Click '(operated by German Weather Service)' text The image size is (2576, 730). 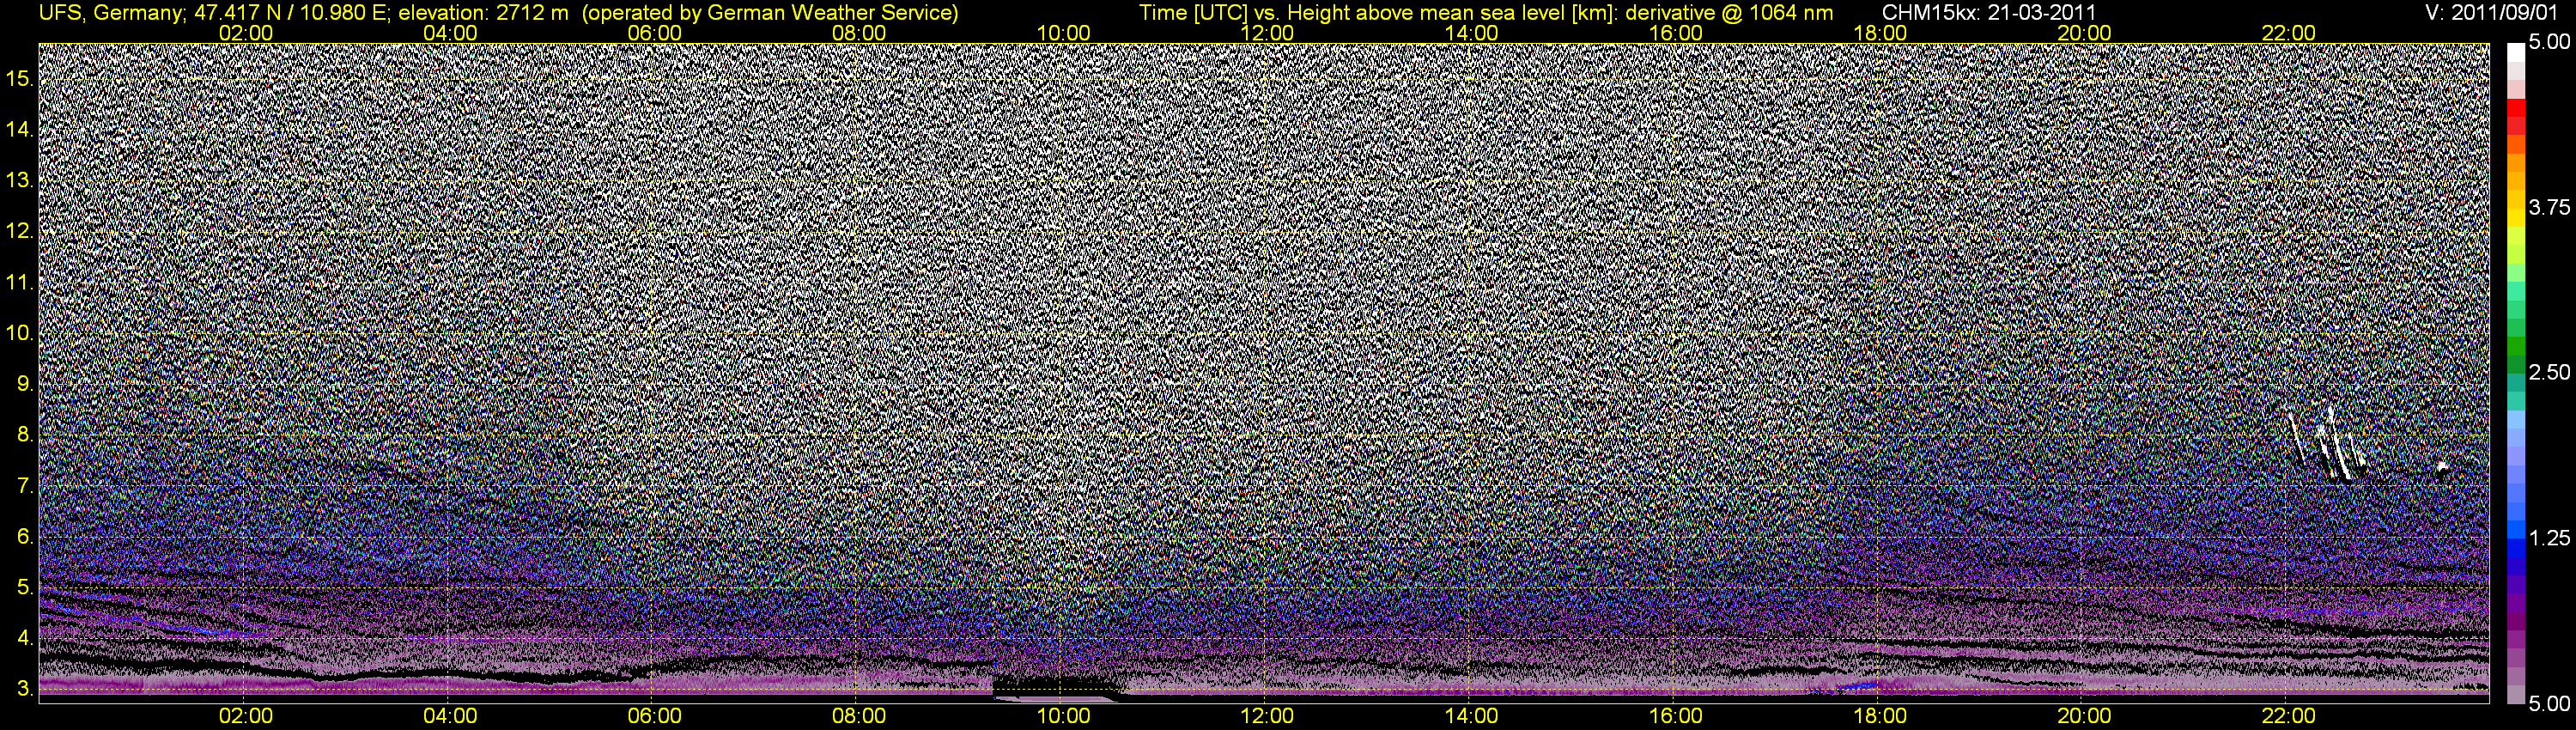tap(770, 12)
